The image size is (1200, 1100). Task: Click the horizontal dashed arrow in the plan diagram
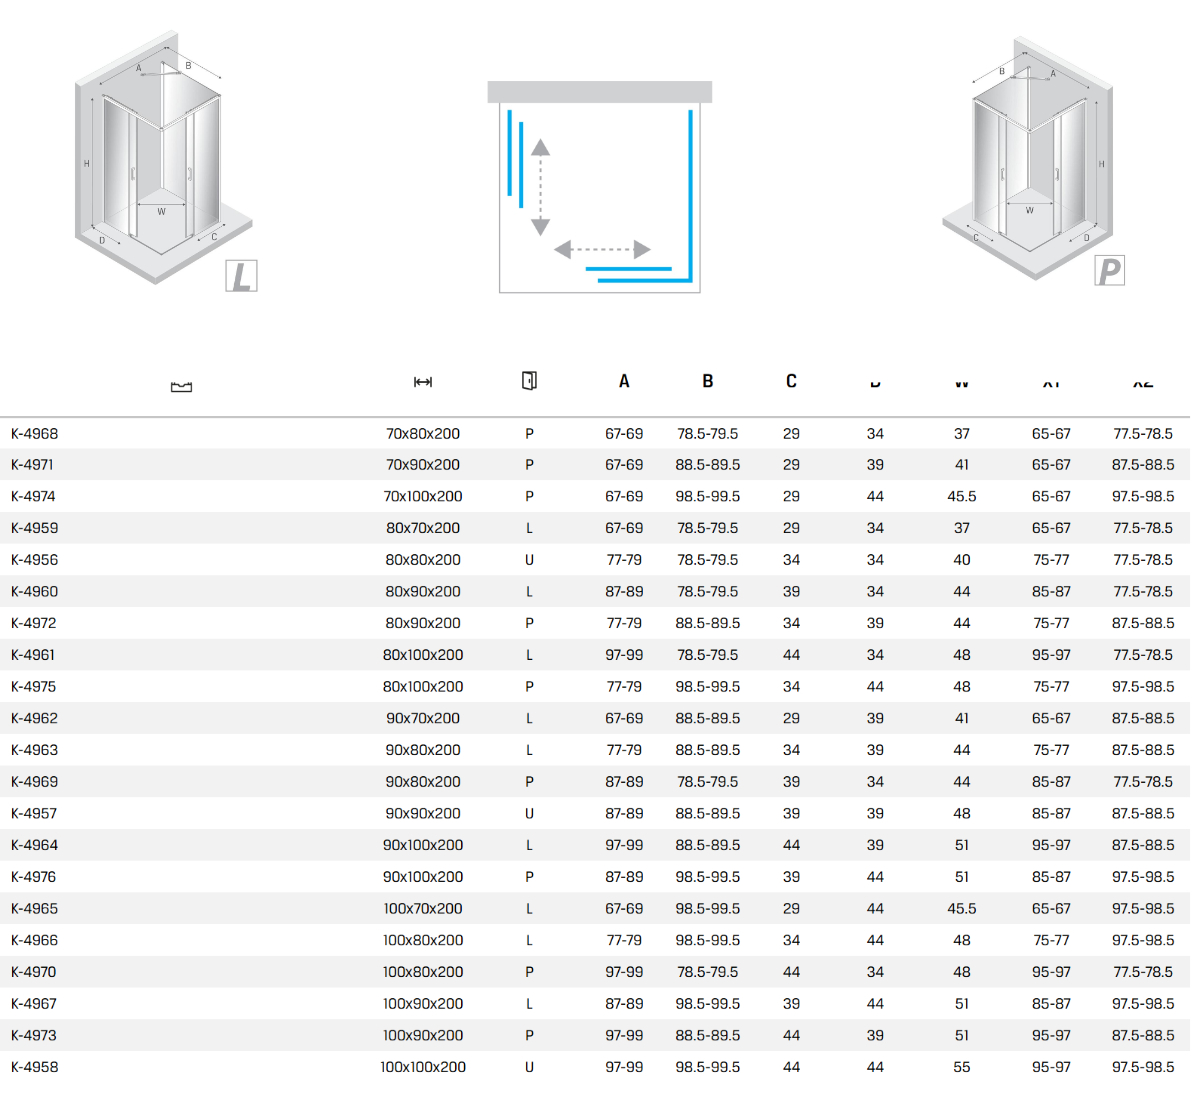click(x=602, y=249)
